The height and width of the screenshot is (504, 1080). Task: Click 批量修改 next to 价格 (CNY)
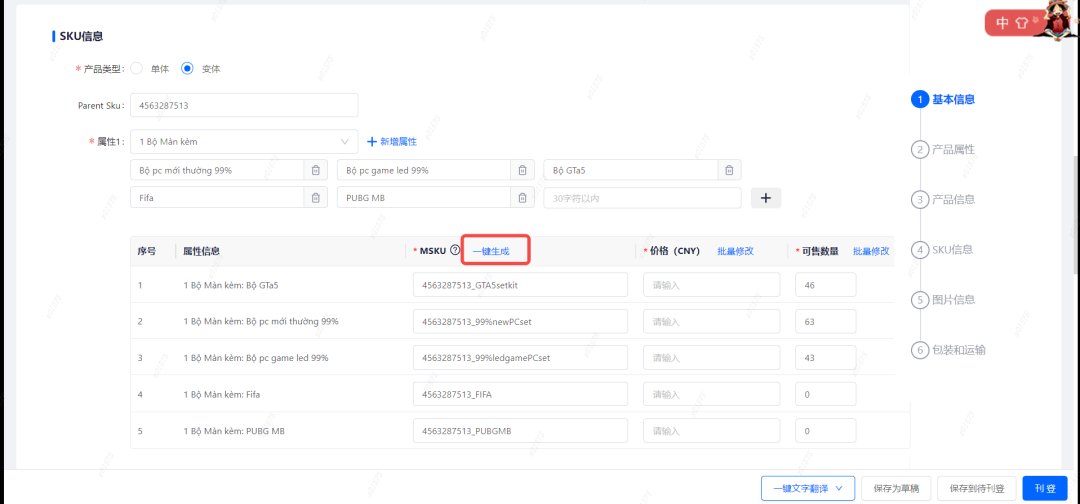(x=736, y=251)
